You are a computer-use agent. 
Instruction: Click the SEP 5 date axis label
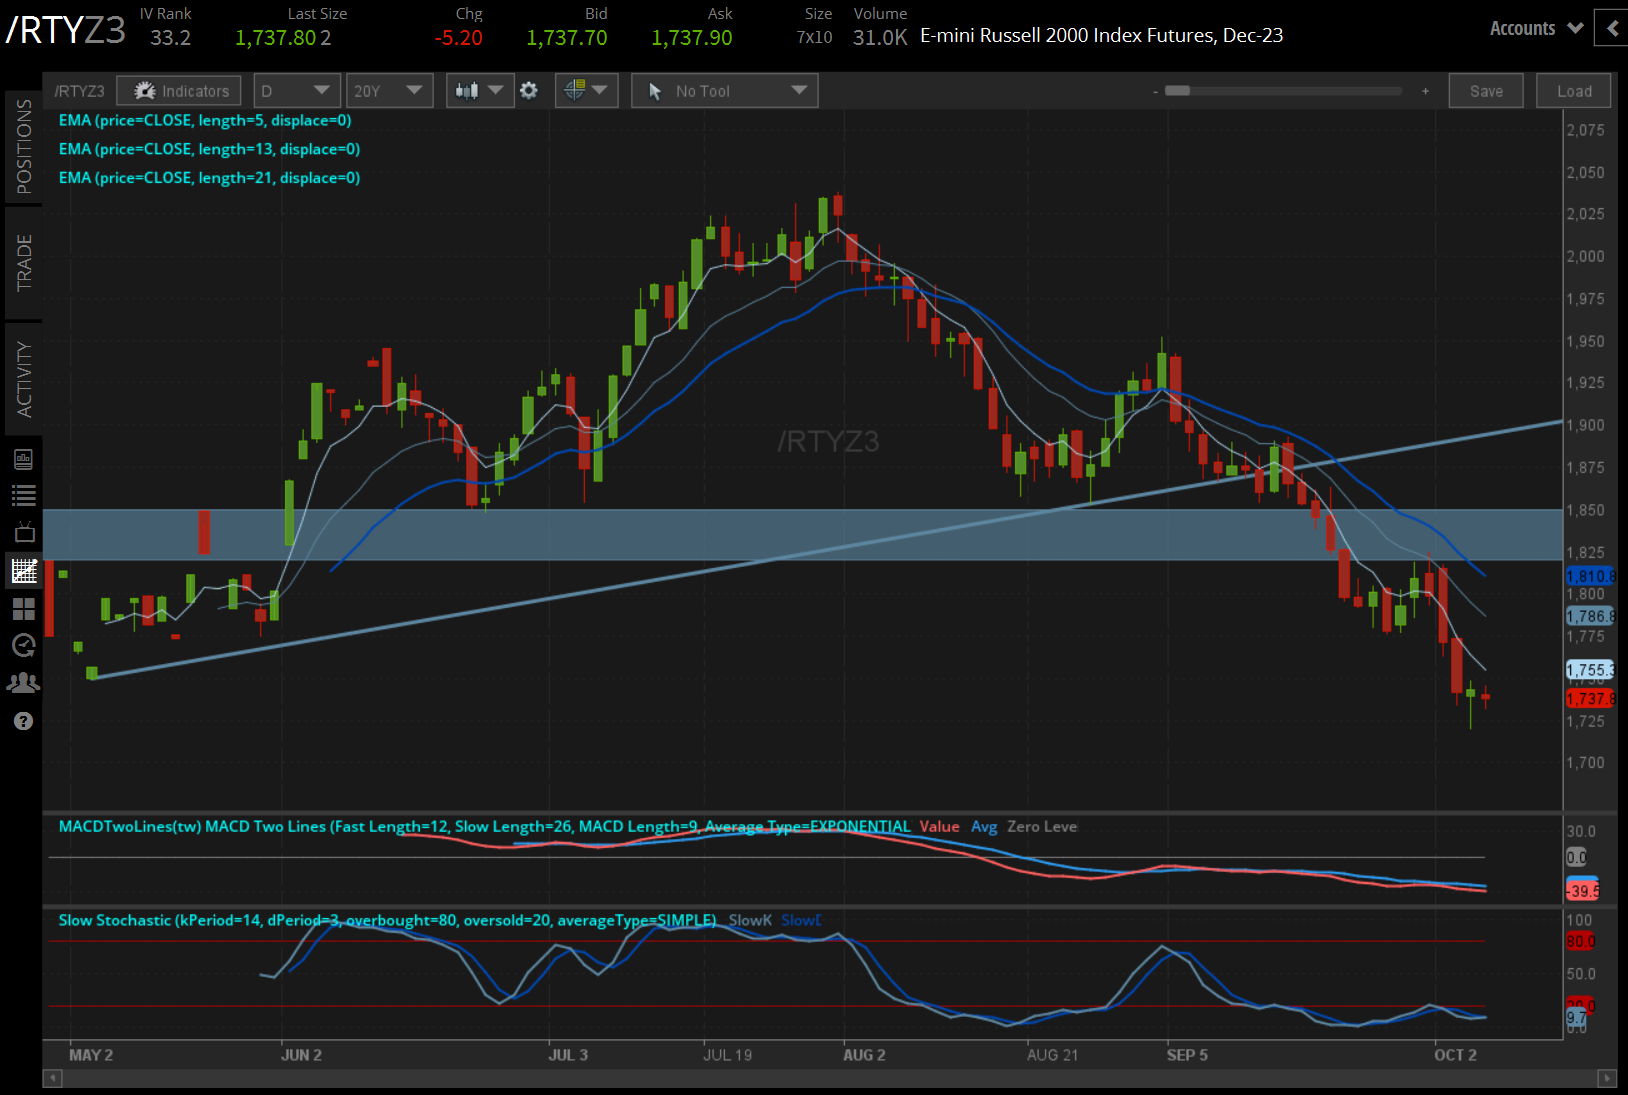click(x=1187, y=1055)
